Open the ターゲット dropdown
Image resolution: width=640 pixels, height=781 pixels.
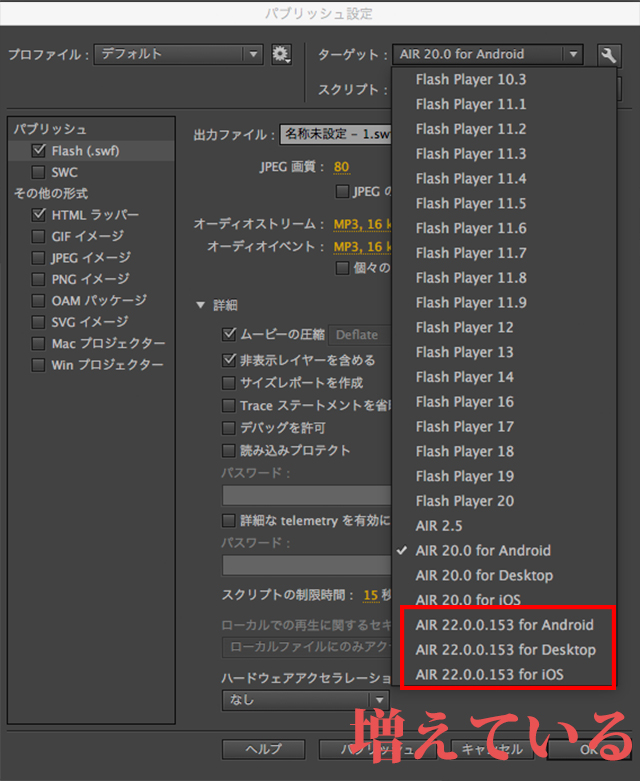click(x=488, y=54)
